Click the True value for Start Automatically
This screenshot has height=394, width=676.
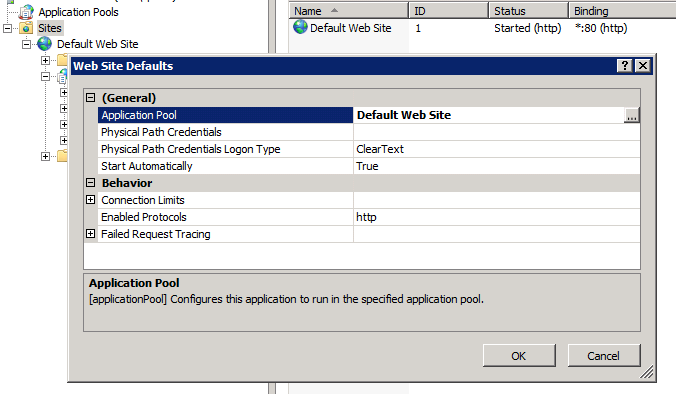click(x=497, y=166)
